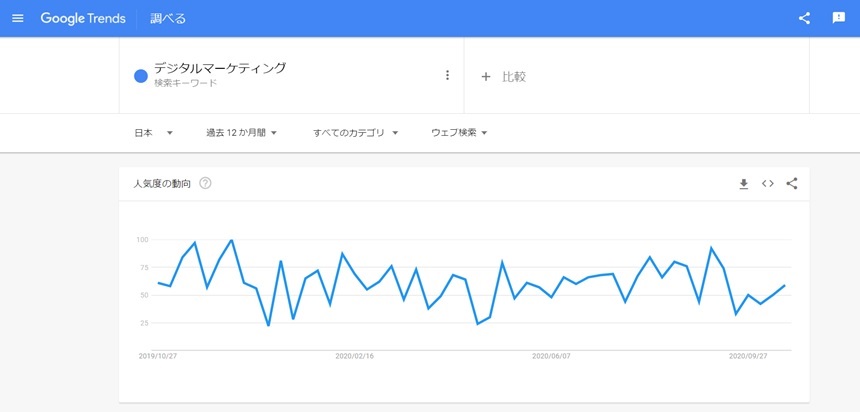Click the embed code icon on the chart
Image resolution: width=860 pixels, height=412 pixels.
(768, 184)
